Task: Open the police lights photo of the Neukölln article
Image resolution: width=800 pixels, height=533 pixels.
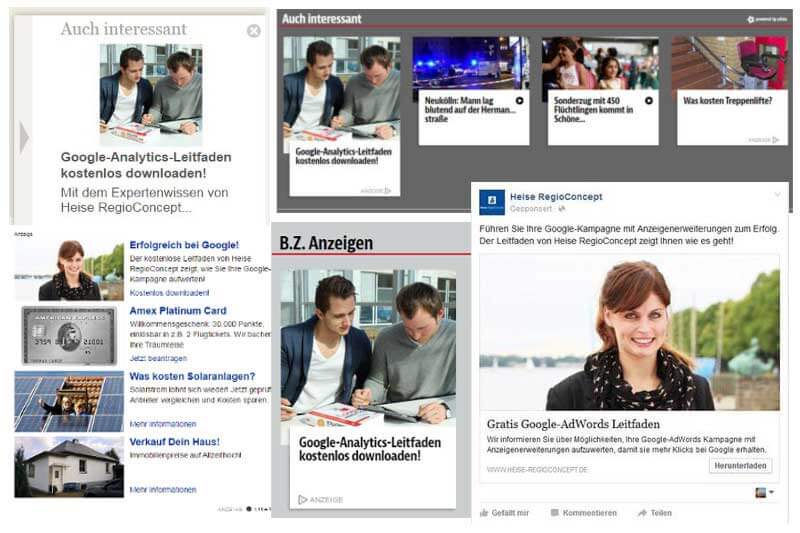Action: (x=470, y=63)
